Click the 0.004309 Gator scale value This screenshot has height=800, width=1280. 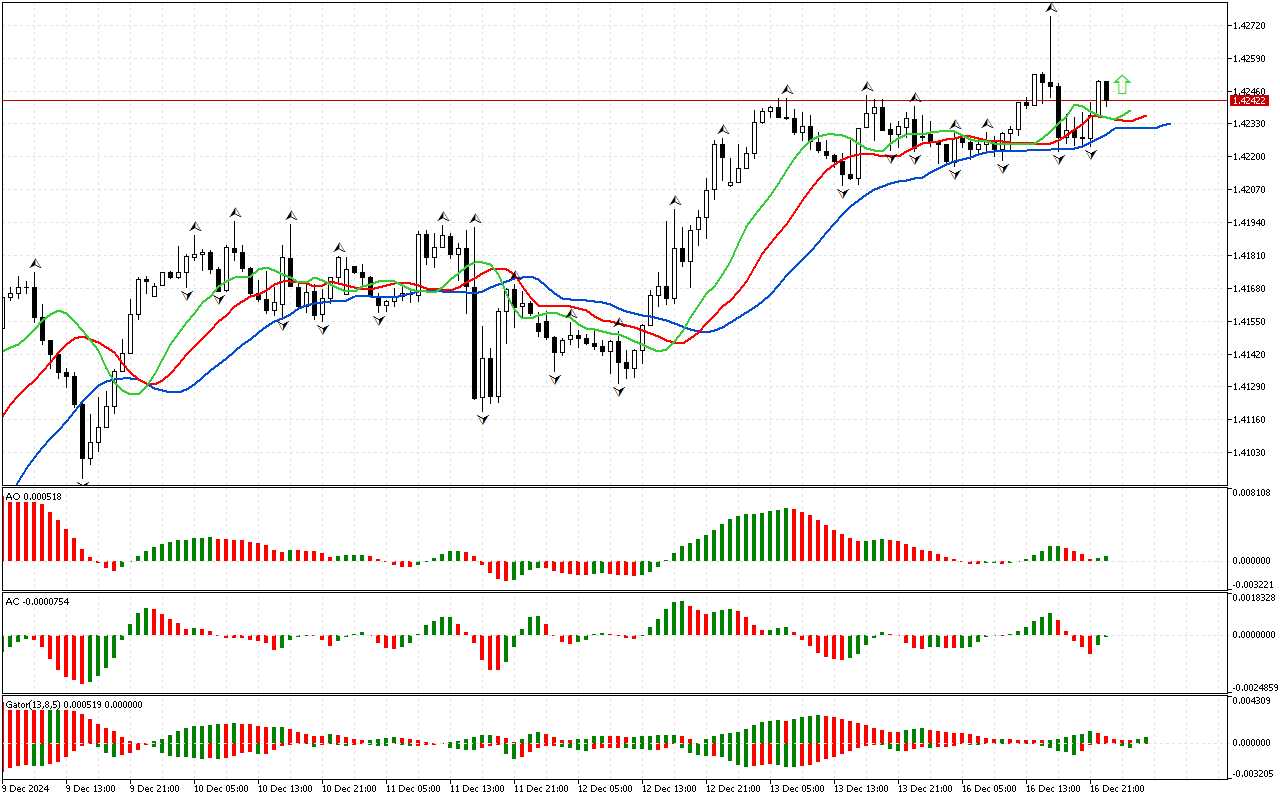coord(1252,701)
